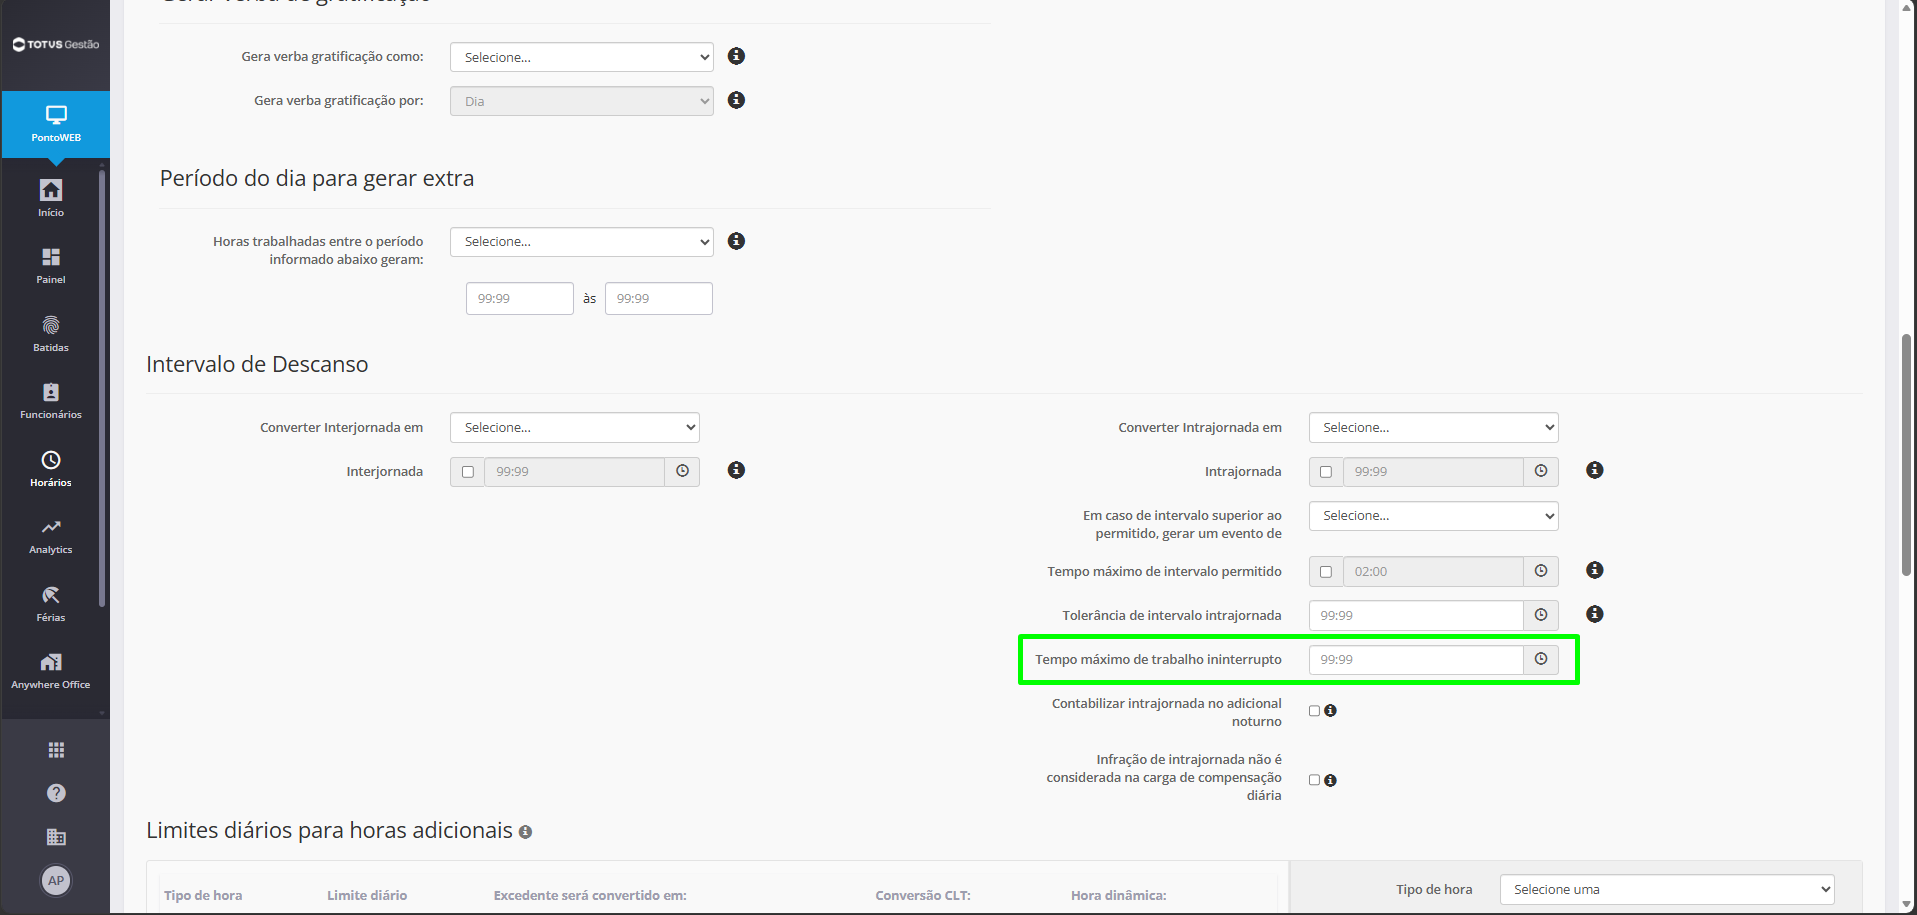Show info for Gera verba gratificação por

736,100
